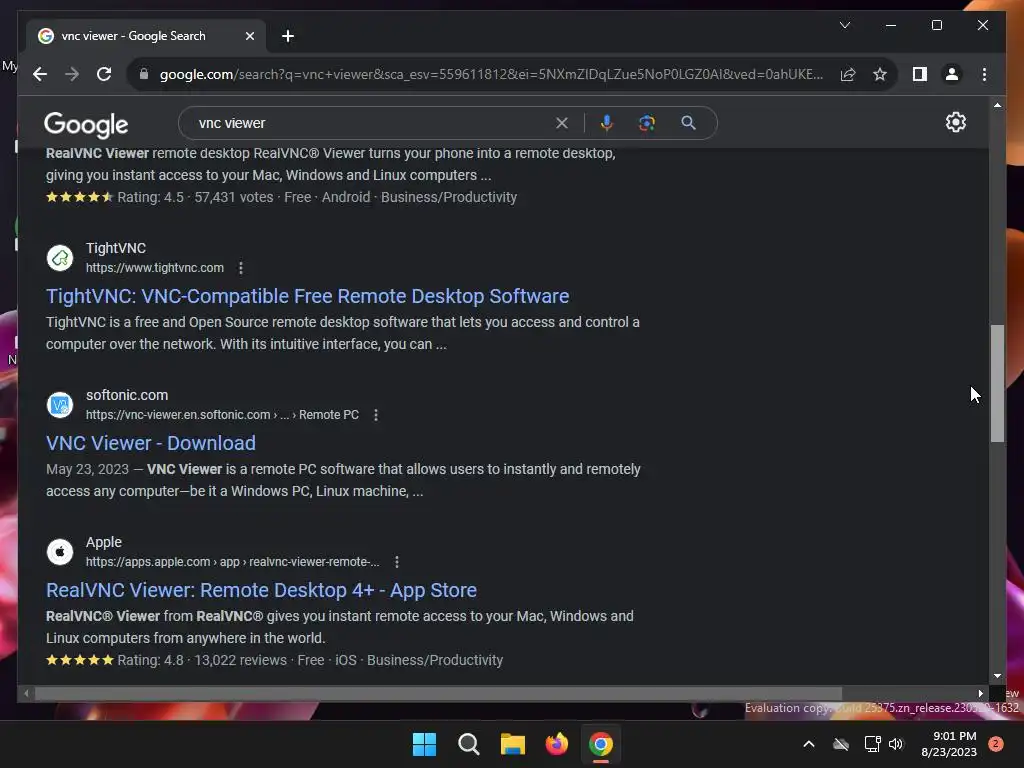Open the volume control in the tray
Viewport: 1024px width, 768px height.
click(896, 744)
